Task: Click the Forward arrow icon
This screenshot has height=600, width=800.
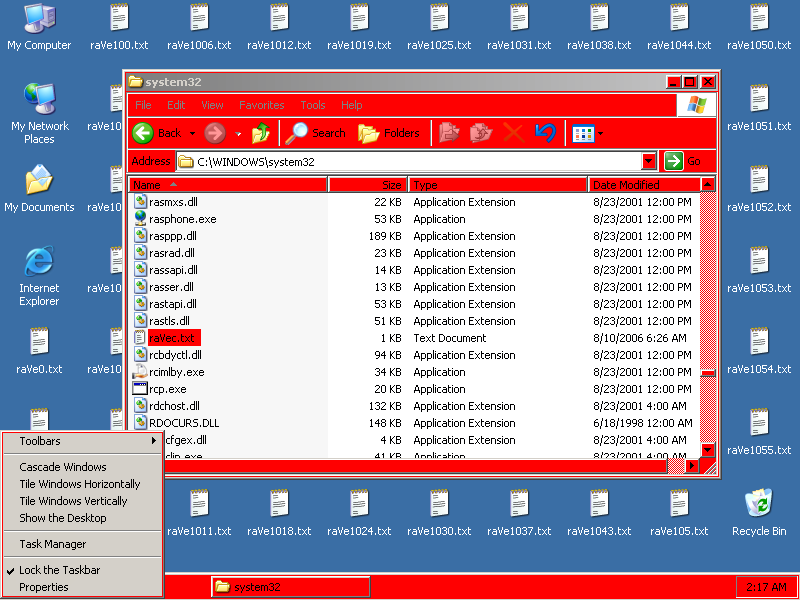Action: (x=215, y=133)
